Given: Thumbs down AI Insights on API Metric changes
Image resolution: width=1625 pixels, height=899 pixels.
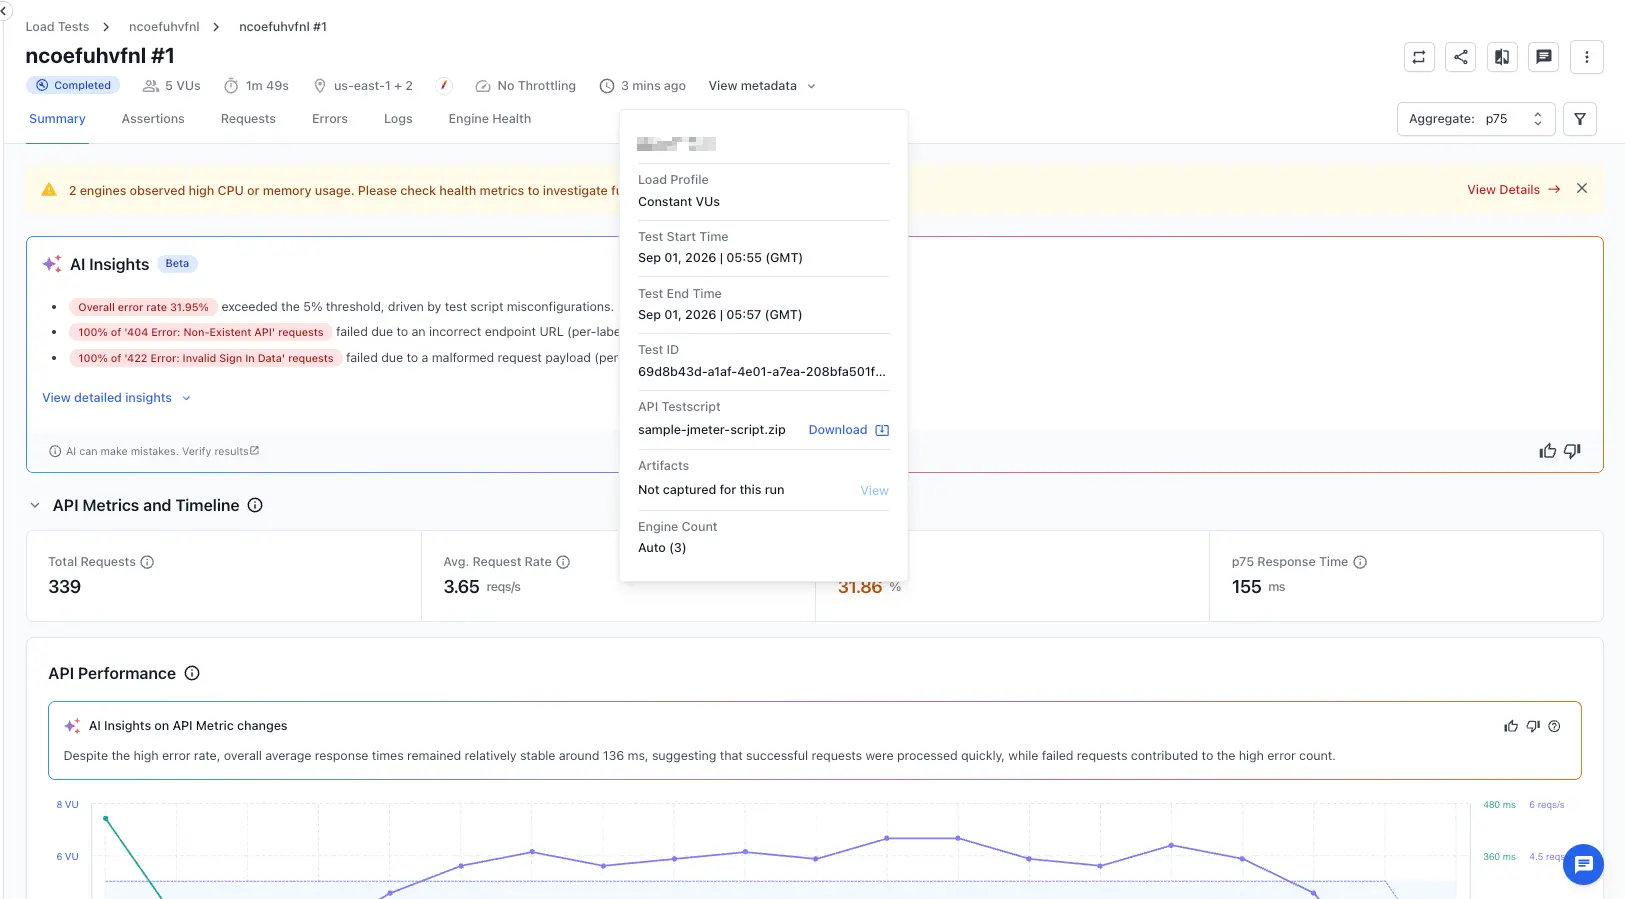Looking at the screenshot, I should click(1533, 726).
